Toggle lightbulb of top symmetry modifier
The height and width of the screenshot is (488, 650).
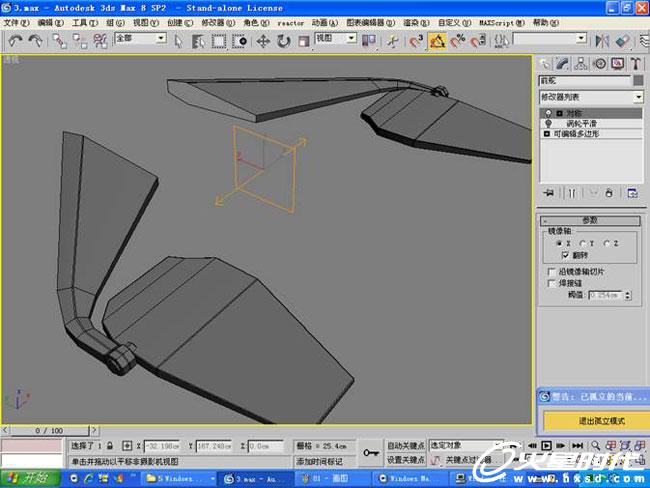pos(548,113)
